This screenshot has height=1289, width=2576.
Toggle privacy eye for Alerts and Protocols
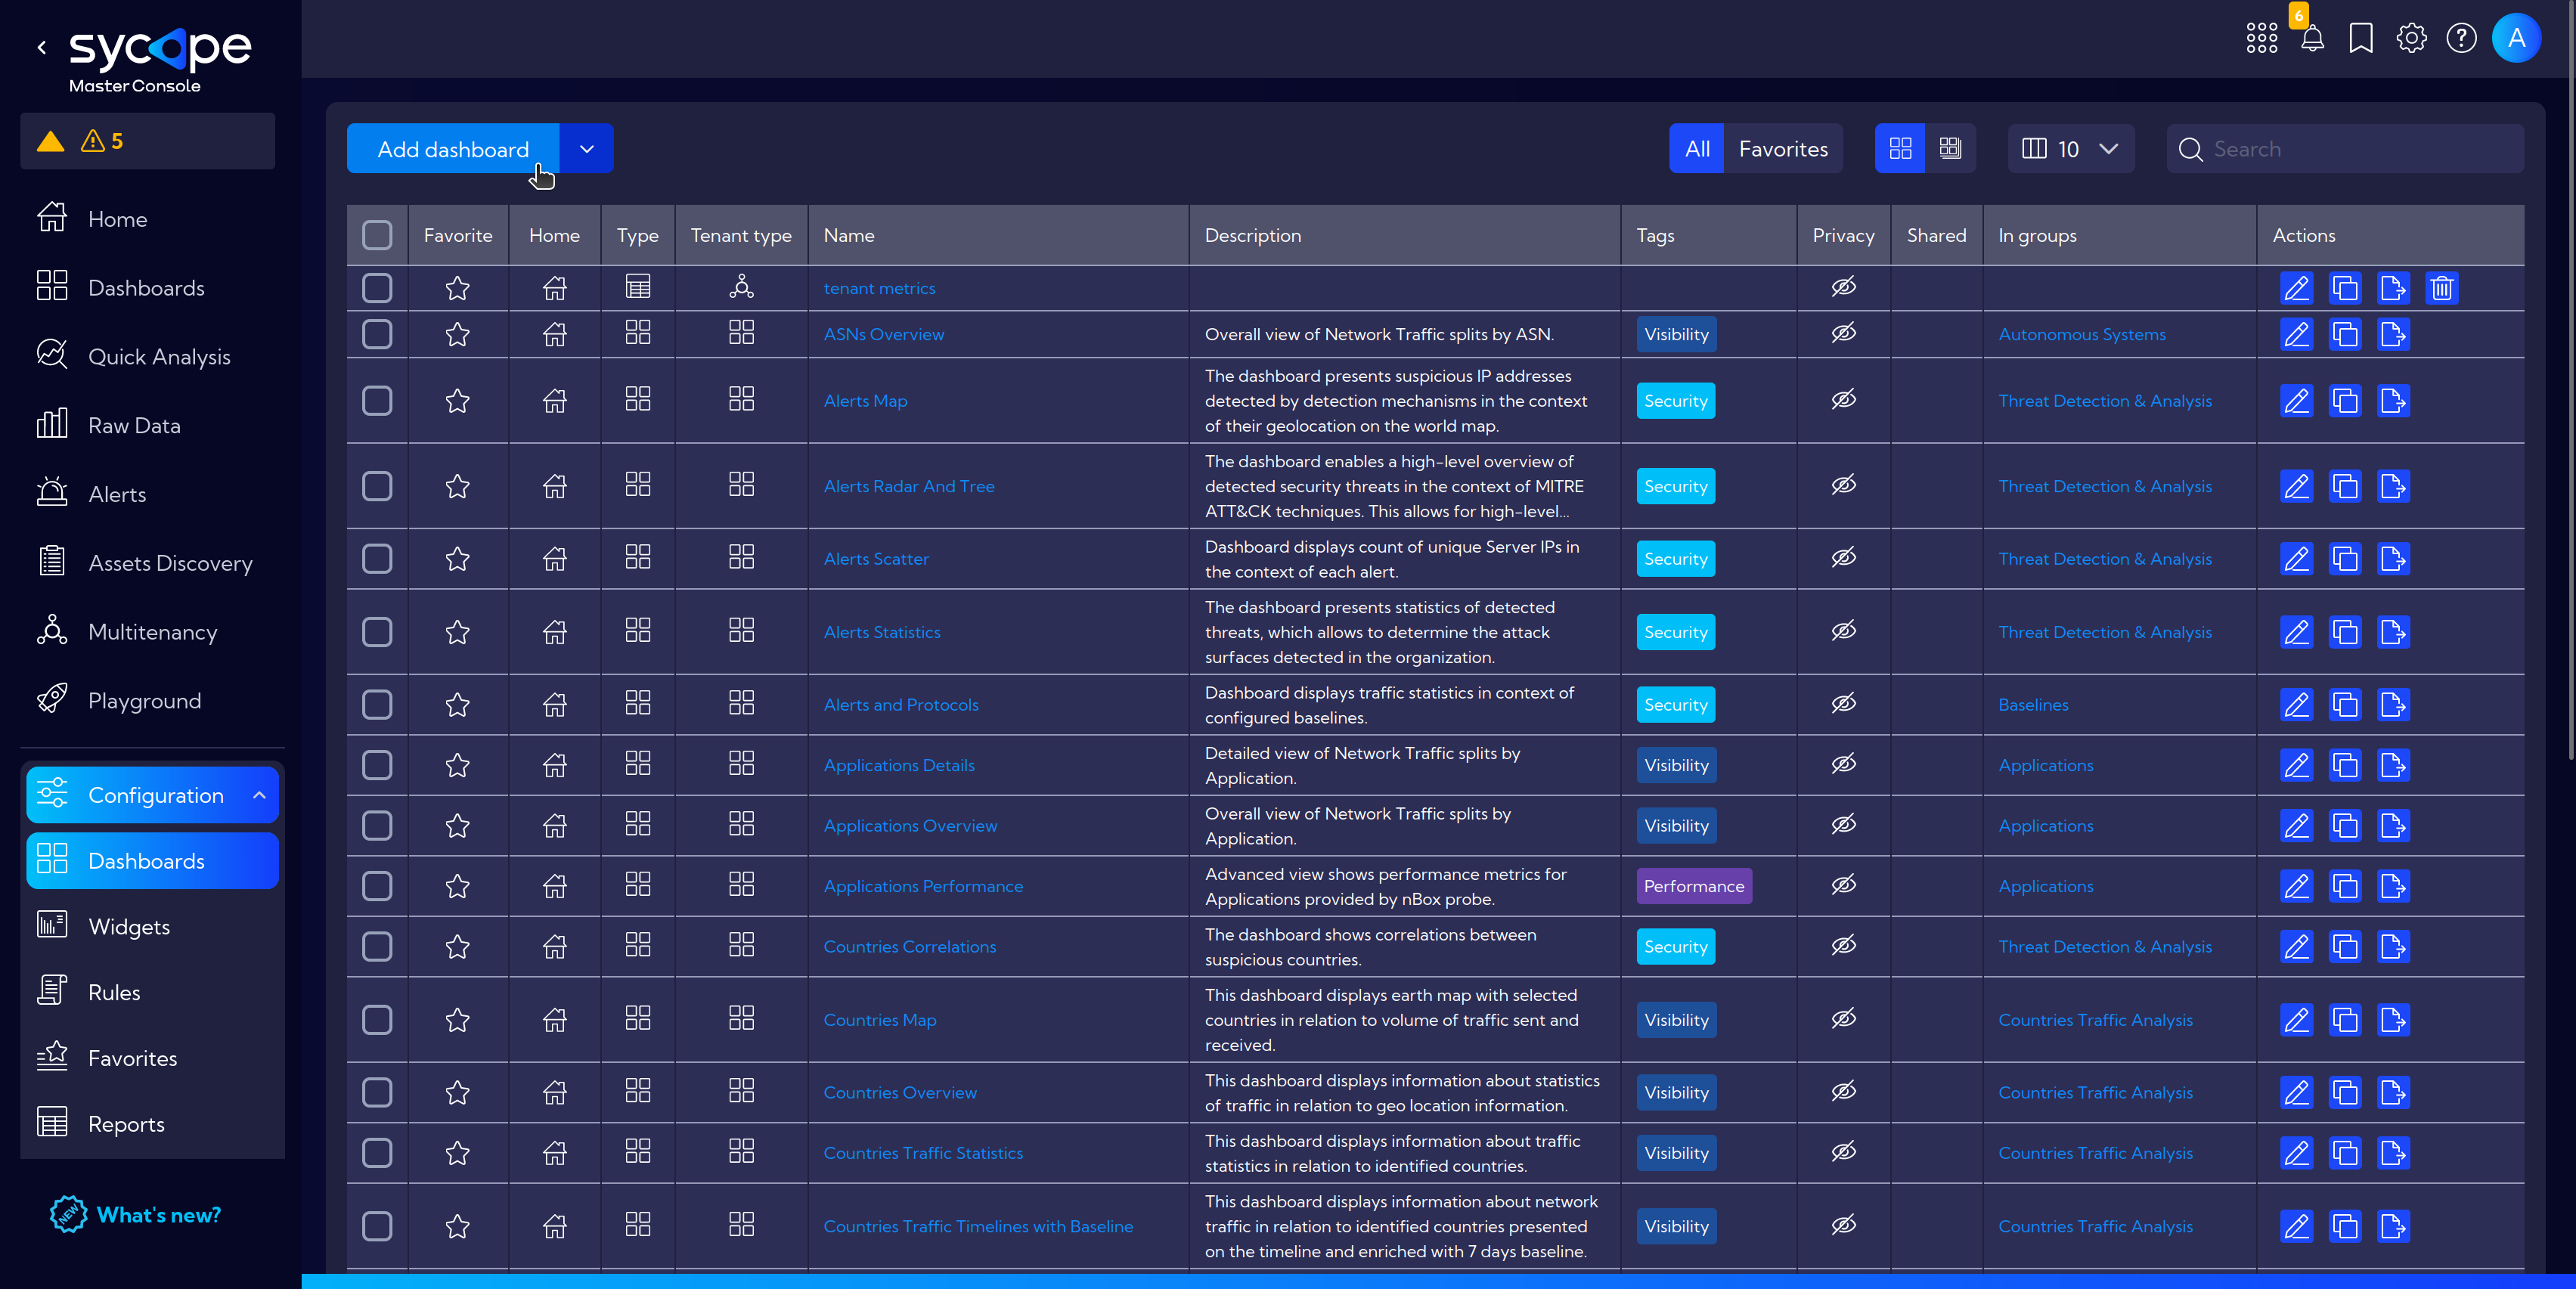[1843, 703]
